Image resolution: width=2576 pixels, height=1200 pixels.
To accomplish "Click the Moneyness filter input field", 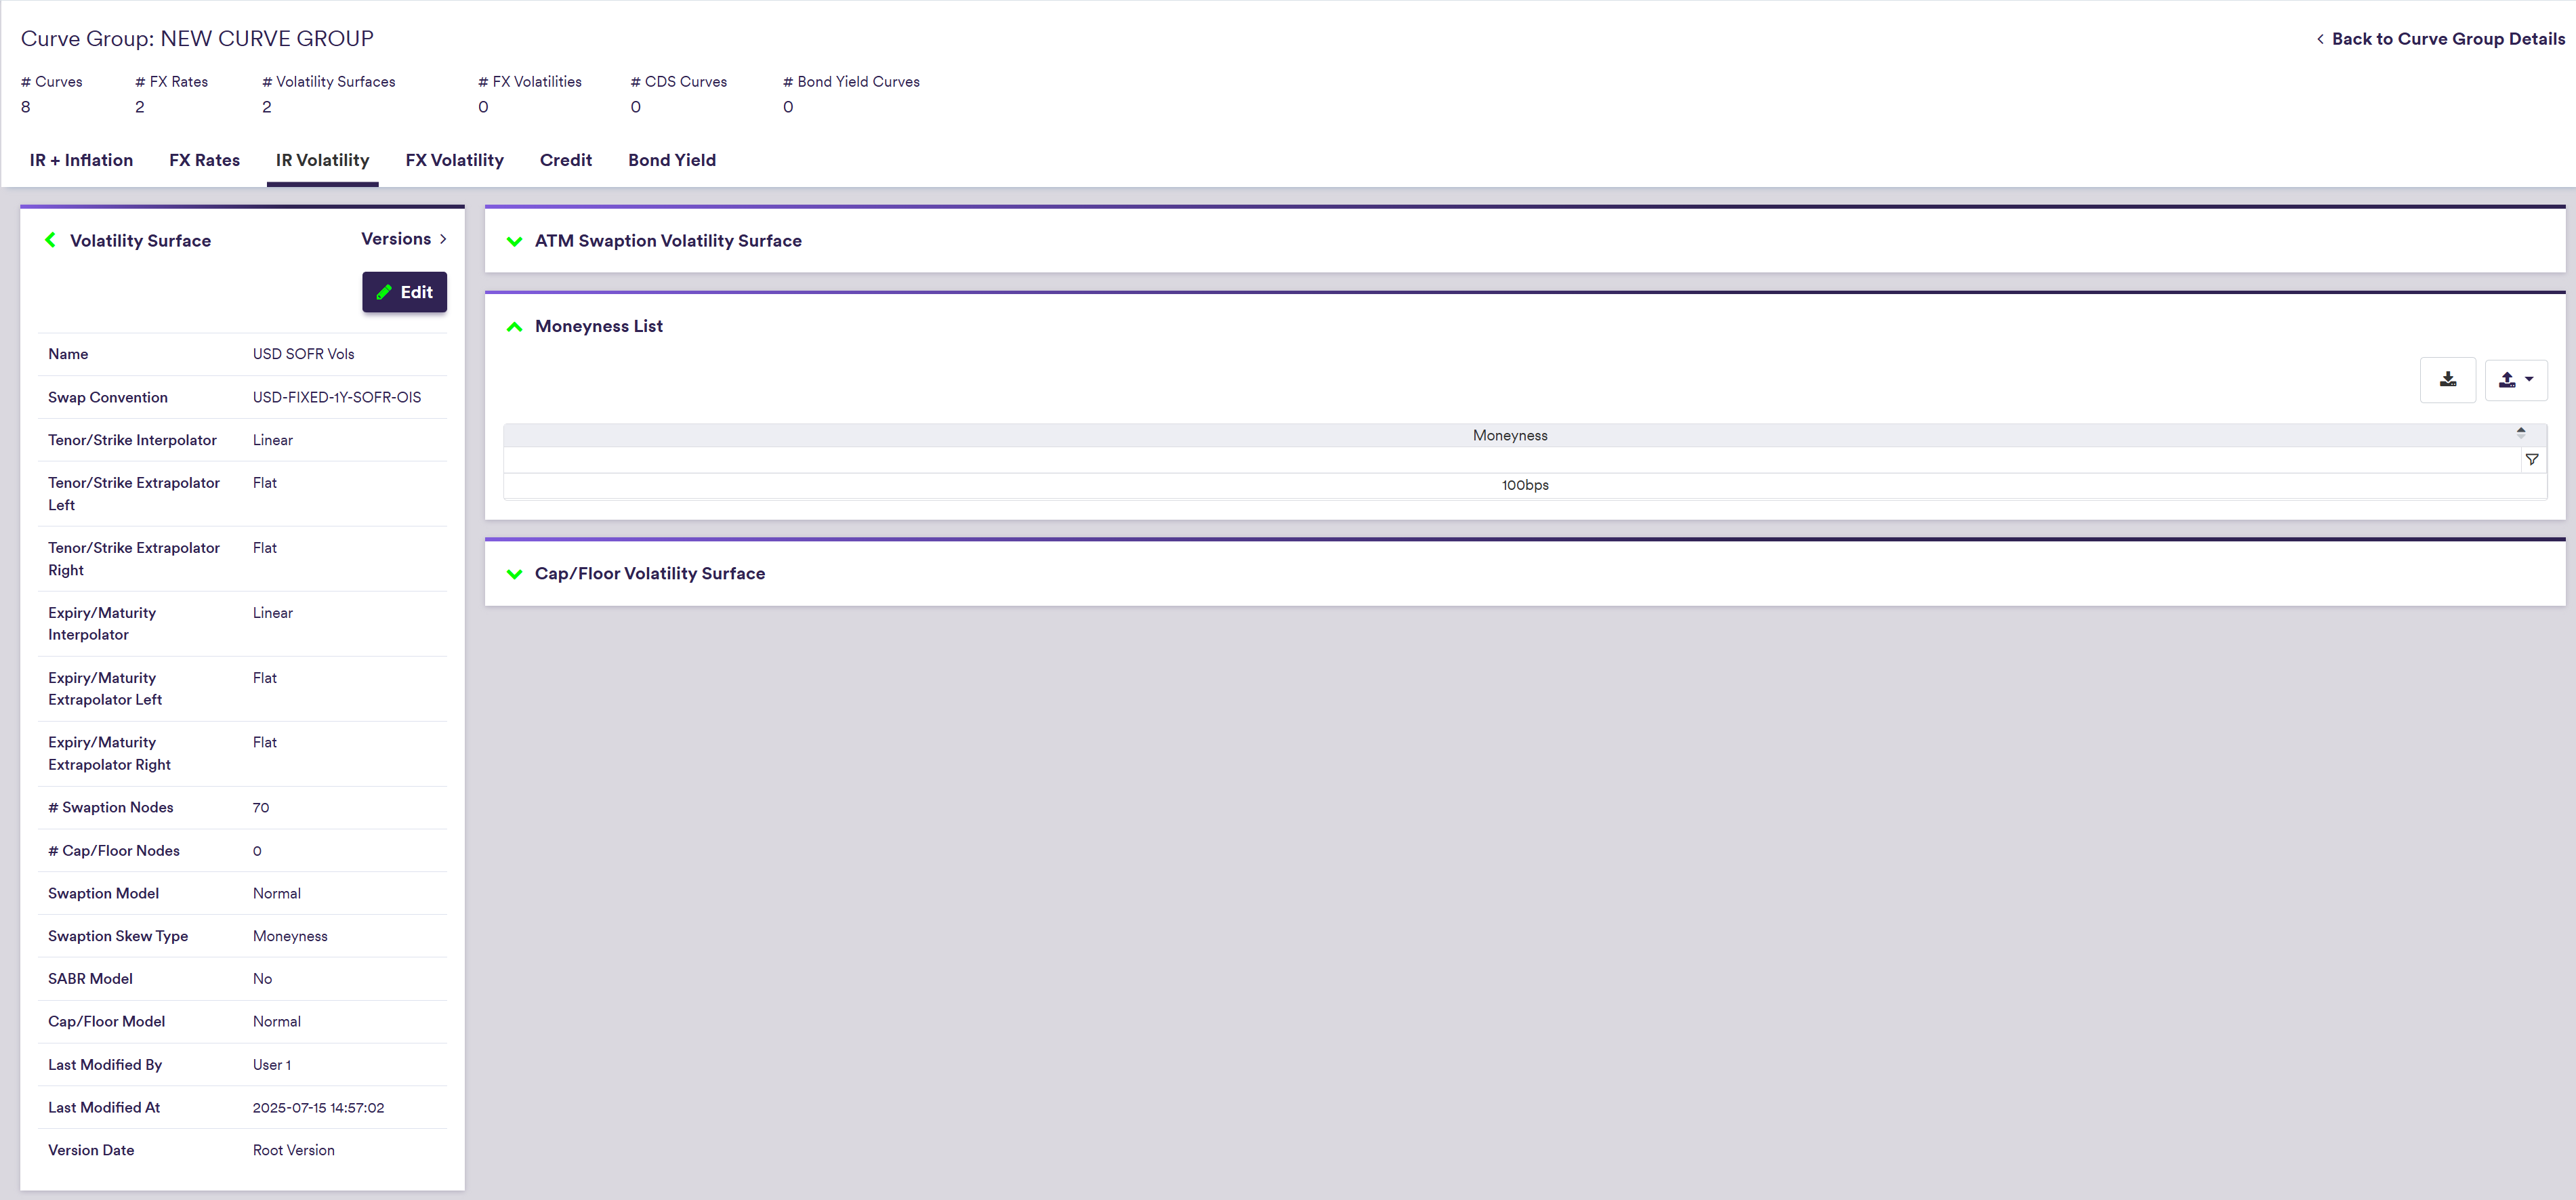I will coord(1510,460).
